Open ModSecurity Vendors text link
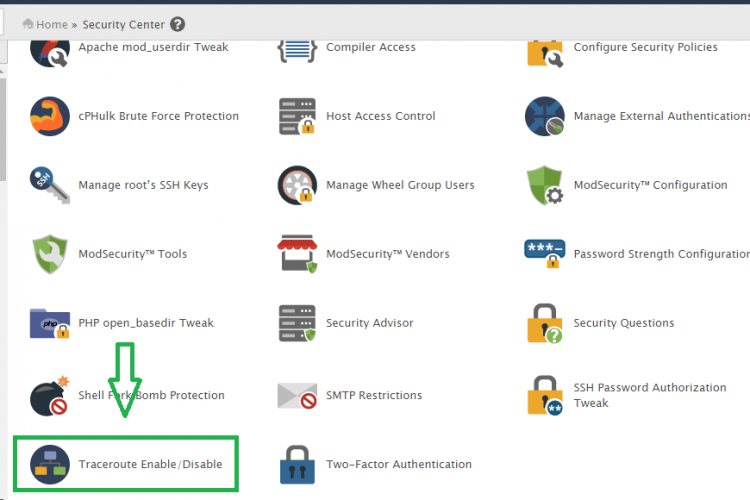750x500 pixels. [x=388, y=254]
